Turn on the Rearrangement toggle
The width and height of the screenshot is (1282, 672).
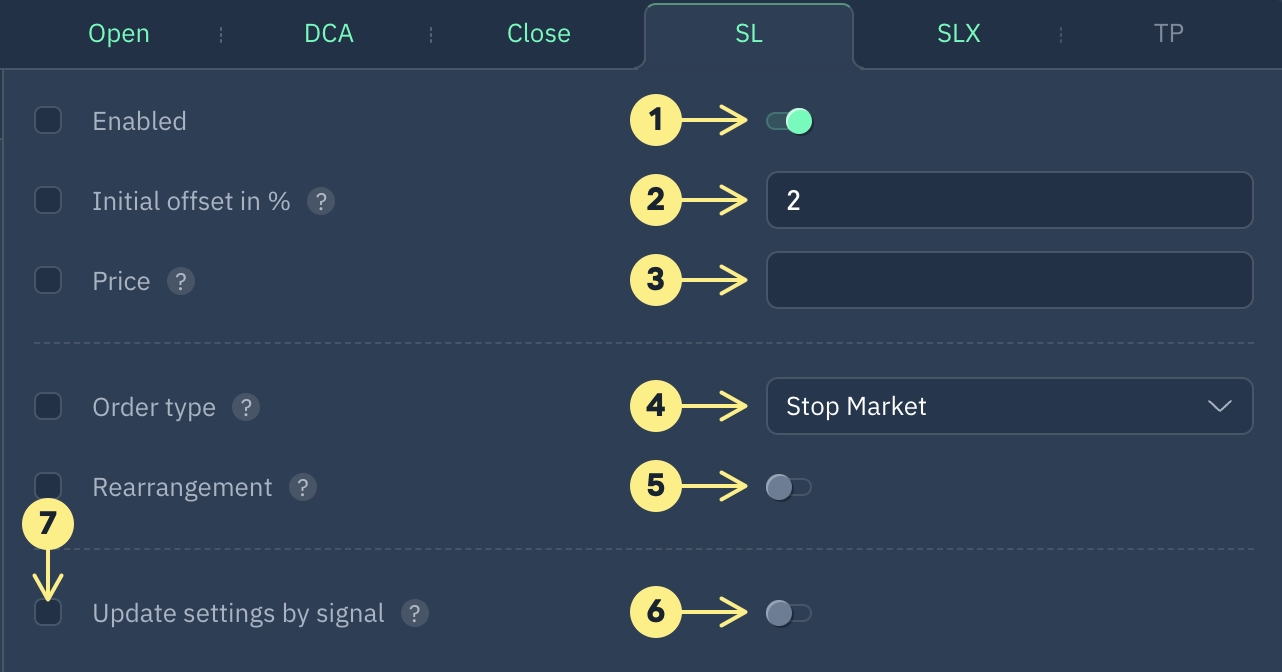pyautogui.click(x=789, y=487)
